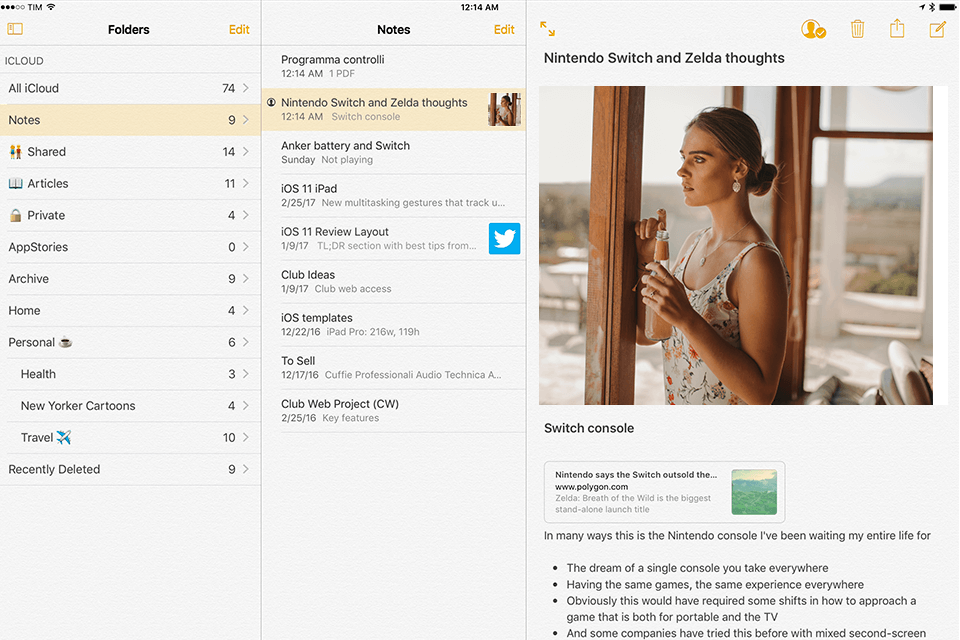Select the Health subfolder
The image size is (960, 640).
tap(130, 374)
